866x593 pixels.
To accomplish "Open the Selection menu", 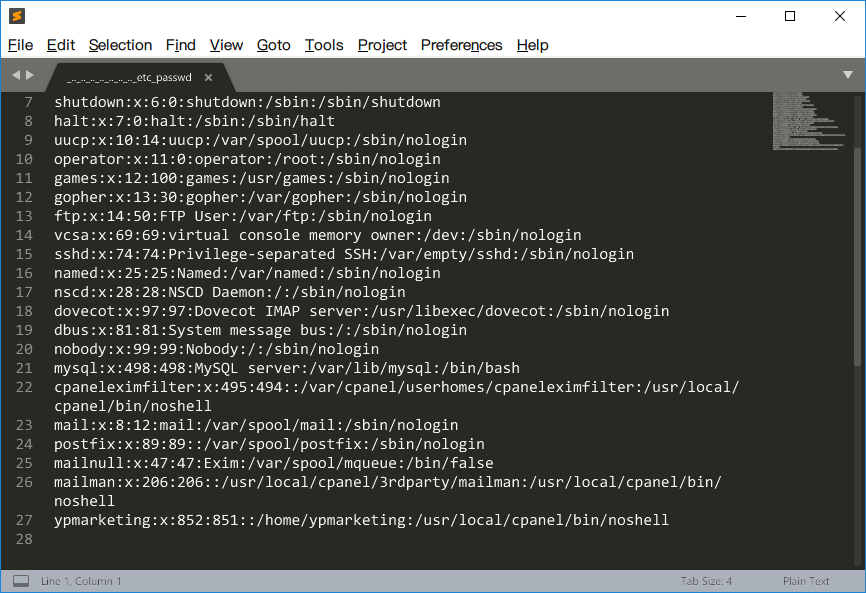I will (120, 45).
